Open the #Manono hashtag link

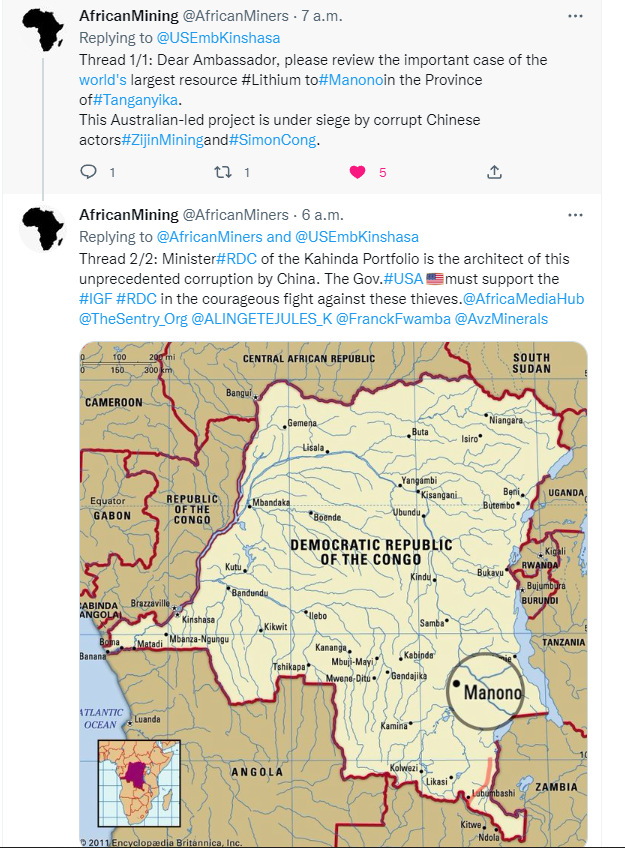click(x=351, y=80)
